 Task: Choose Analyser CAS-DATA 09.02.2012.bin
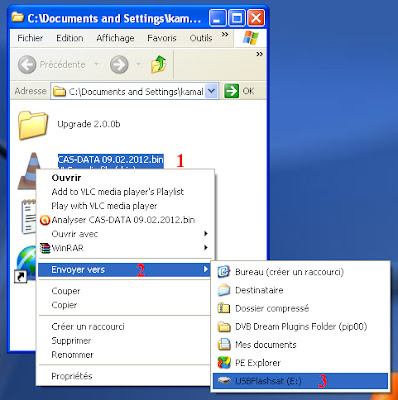[125, 220]
